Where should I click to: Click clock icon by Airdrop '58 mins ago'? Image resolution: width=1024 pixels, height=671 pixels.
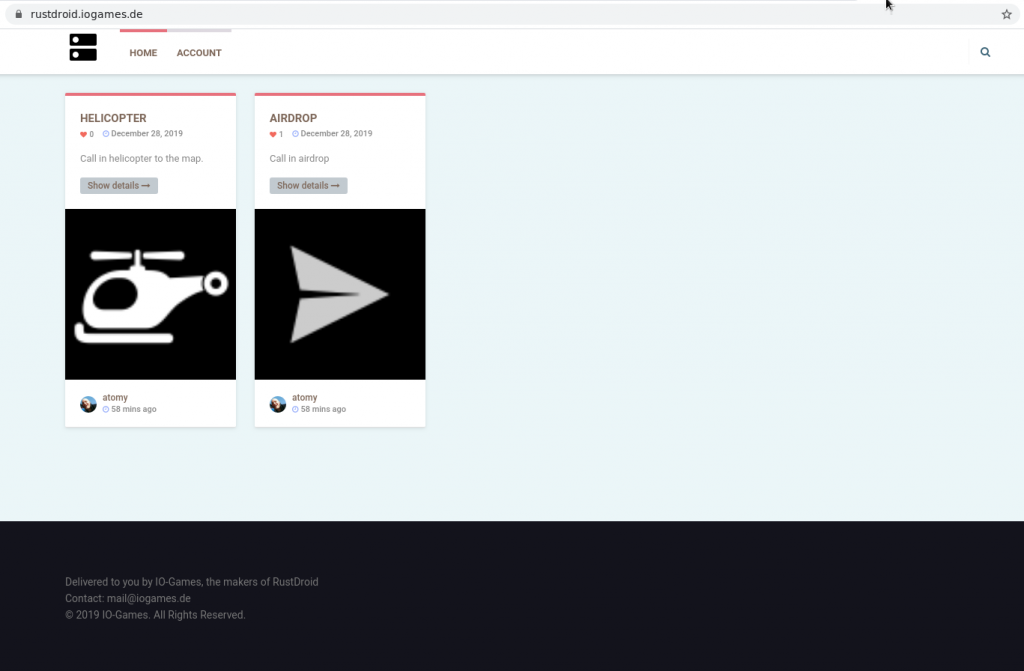[295, 410]
